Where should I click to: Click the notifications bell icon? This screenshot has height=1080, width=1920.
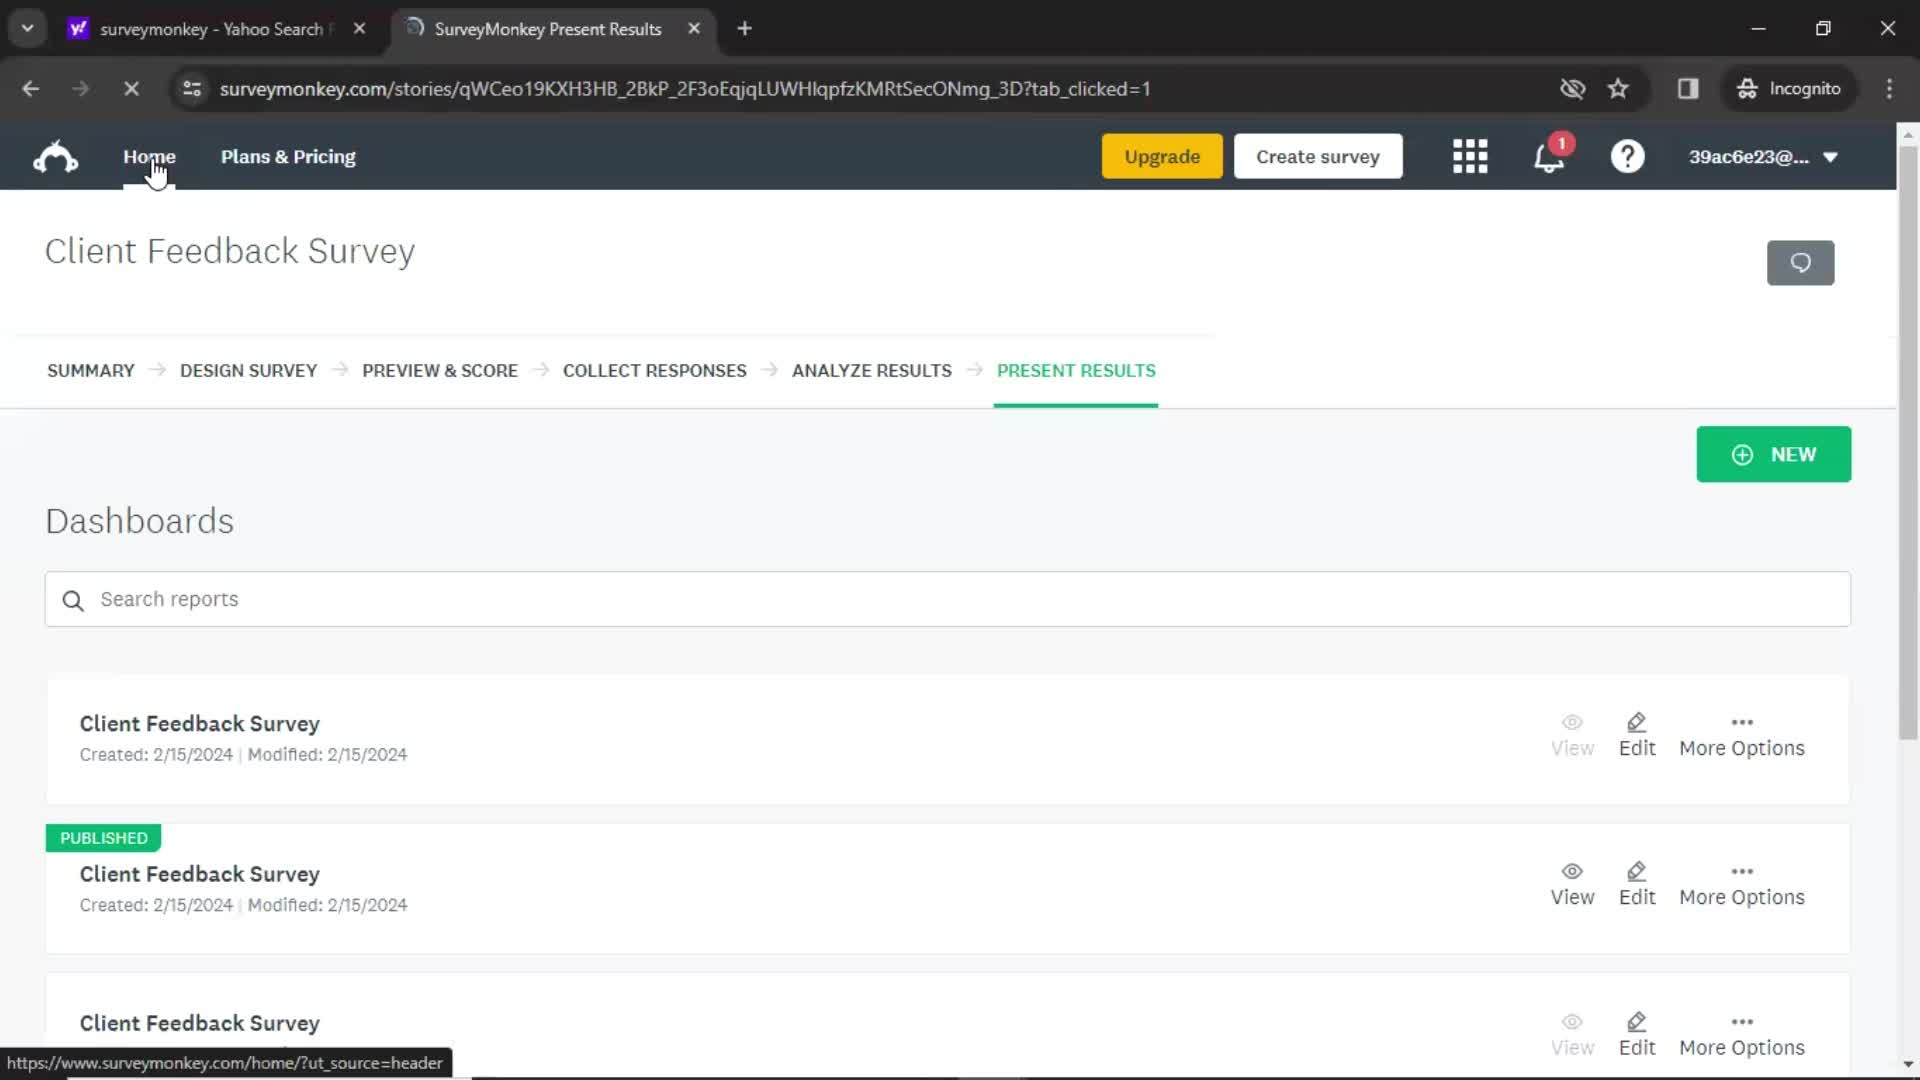coord(1551,156)
